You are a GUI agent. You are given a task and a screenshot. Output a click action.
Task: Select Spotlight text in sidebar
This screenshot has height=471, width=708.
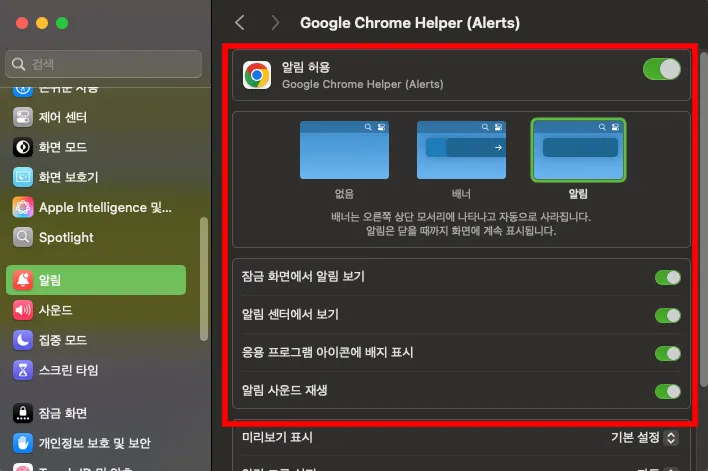coord(66,238)
